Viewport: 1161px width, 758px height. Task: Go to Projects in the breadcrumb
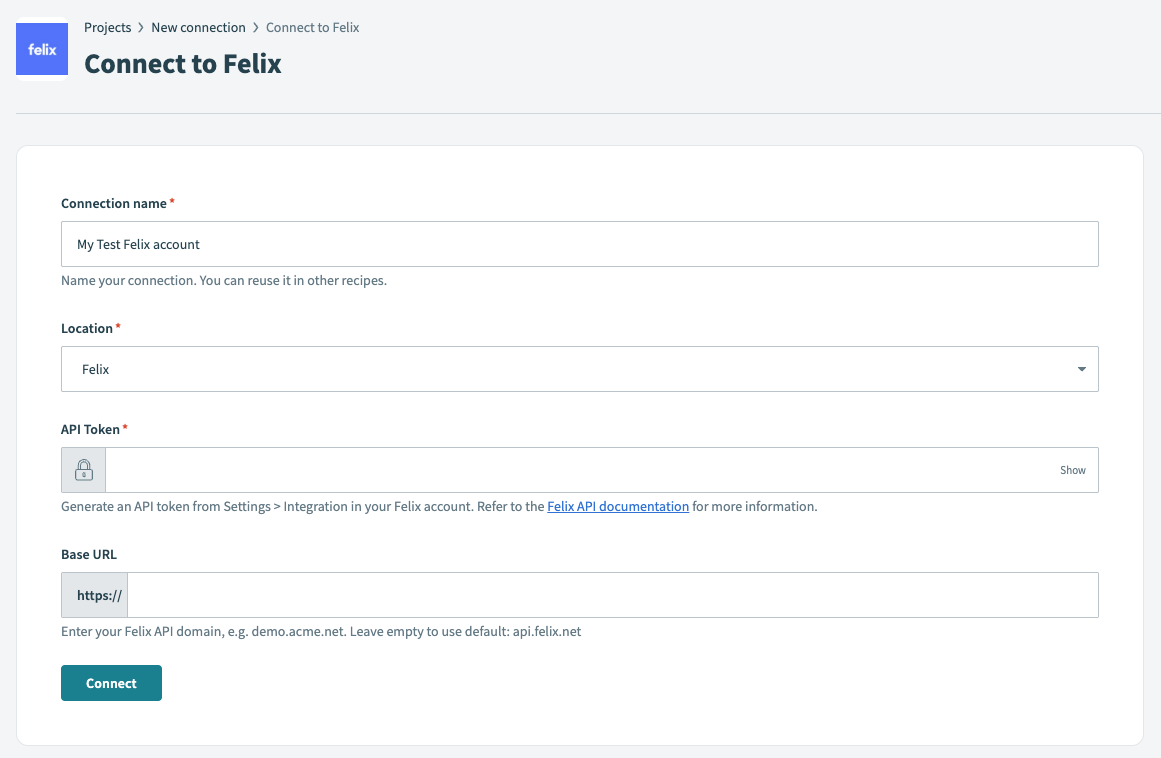107,28
